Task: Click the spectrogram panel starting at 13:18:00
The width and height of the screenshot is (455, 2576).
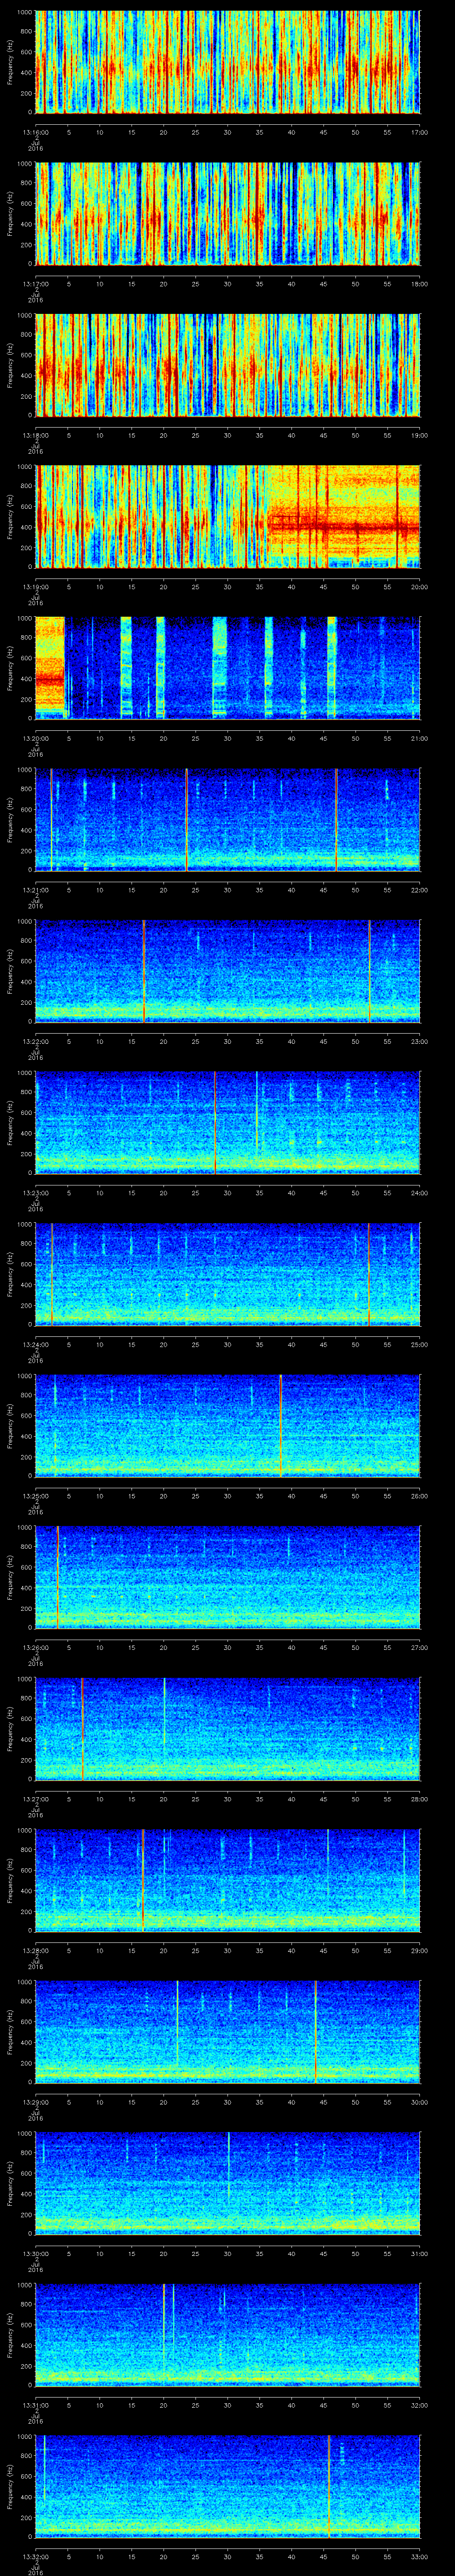Action: [x=228, y=365]
